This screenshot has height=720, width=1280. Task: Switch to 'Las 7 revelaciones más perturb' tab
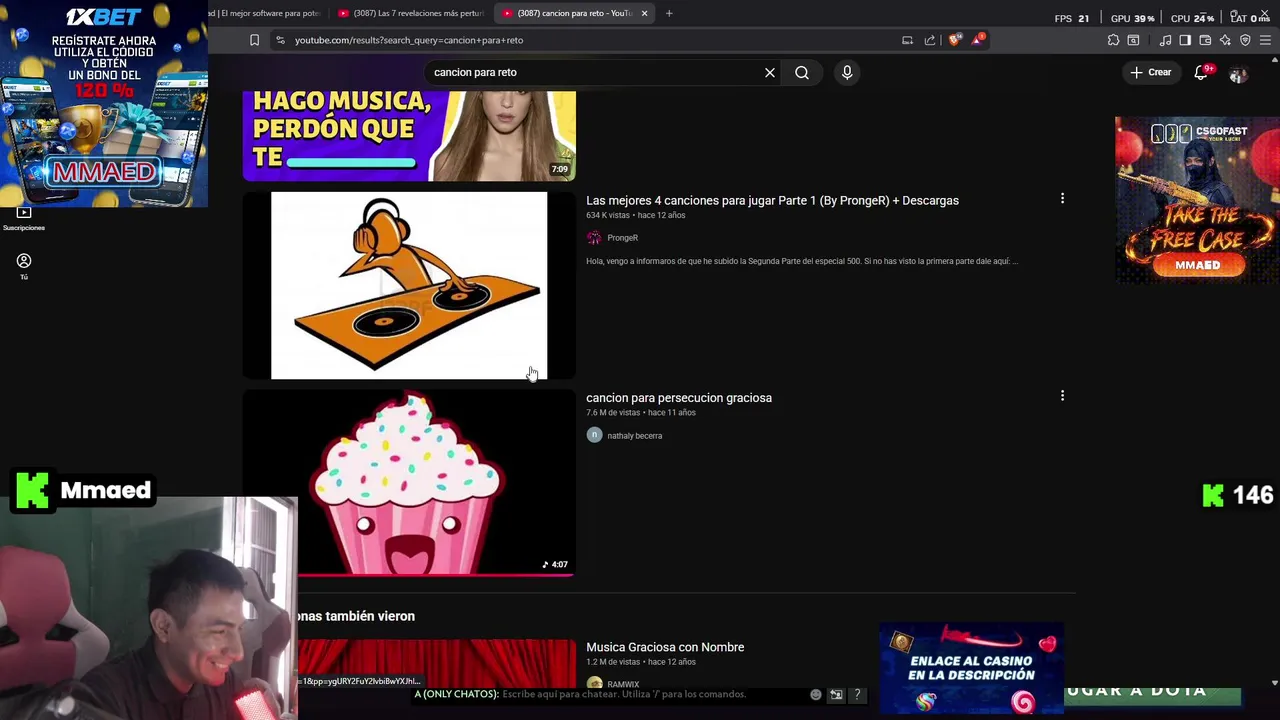coord(411,13)
